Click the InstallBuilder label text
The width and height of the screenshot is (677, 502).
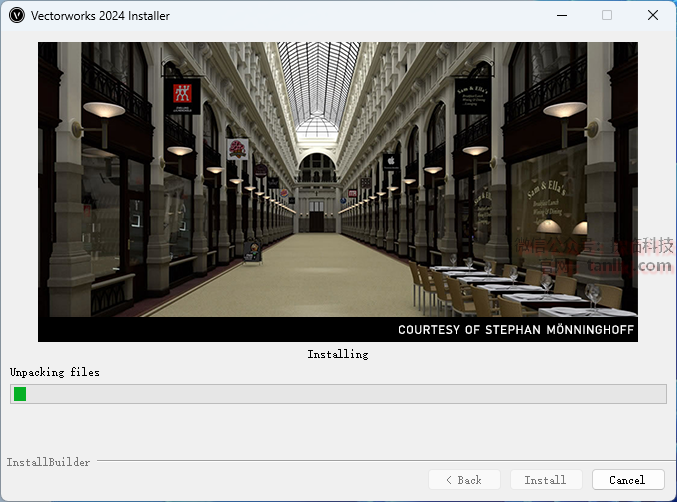click(48, 462)
